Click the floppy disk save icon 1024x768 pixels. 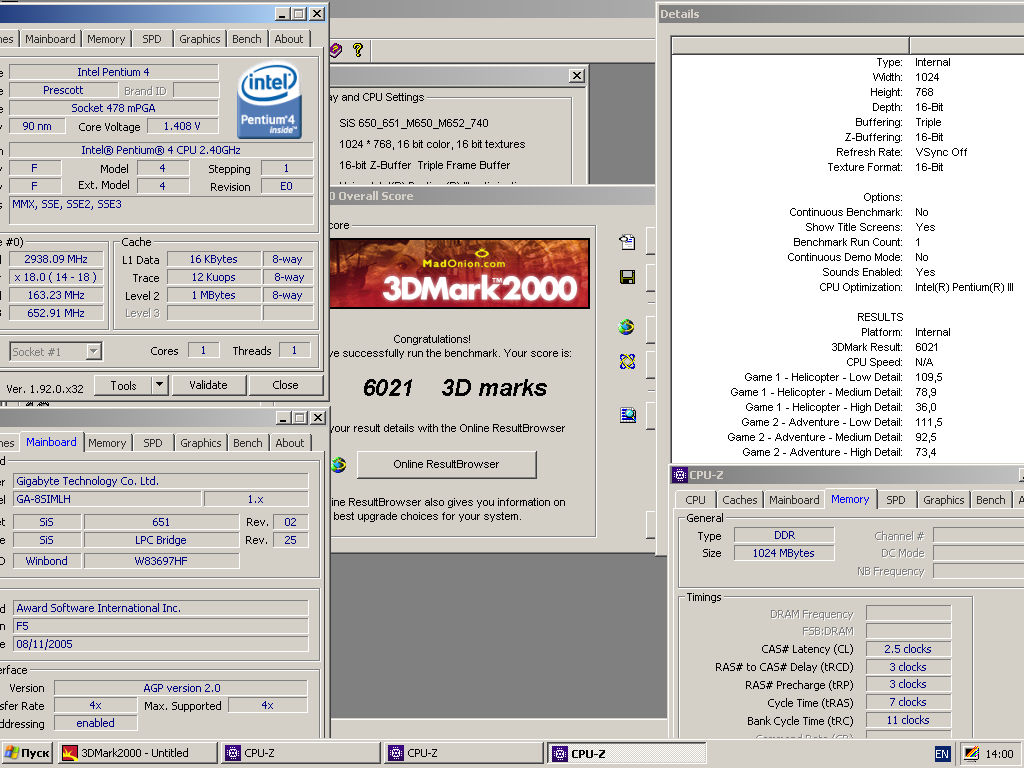tap(627, 278)
